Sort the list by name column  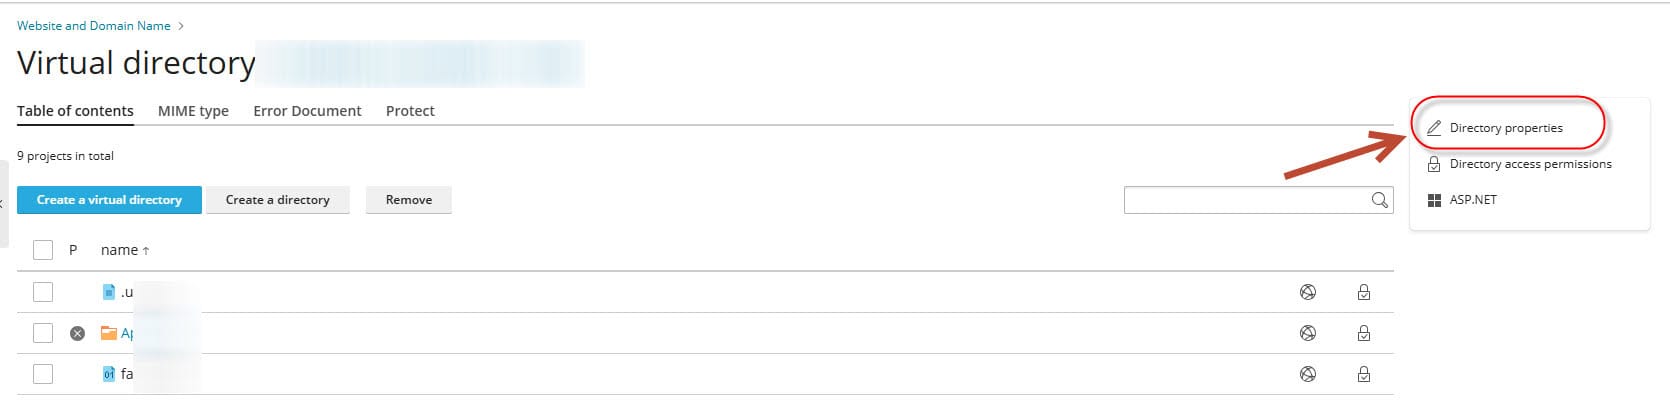point(120,250)
